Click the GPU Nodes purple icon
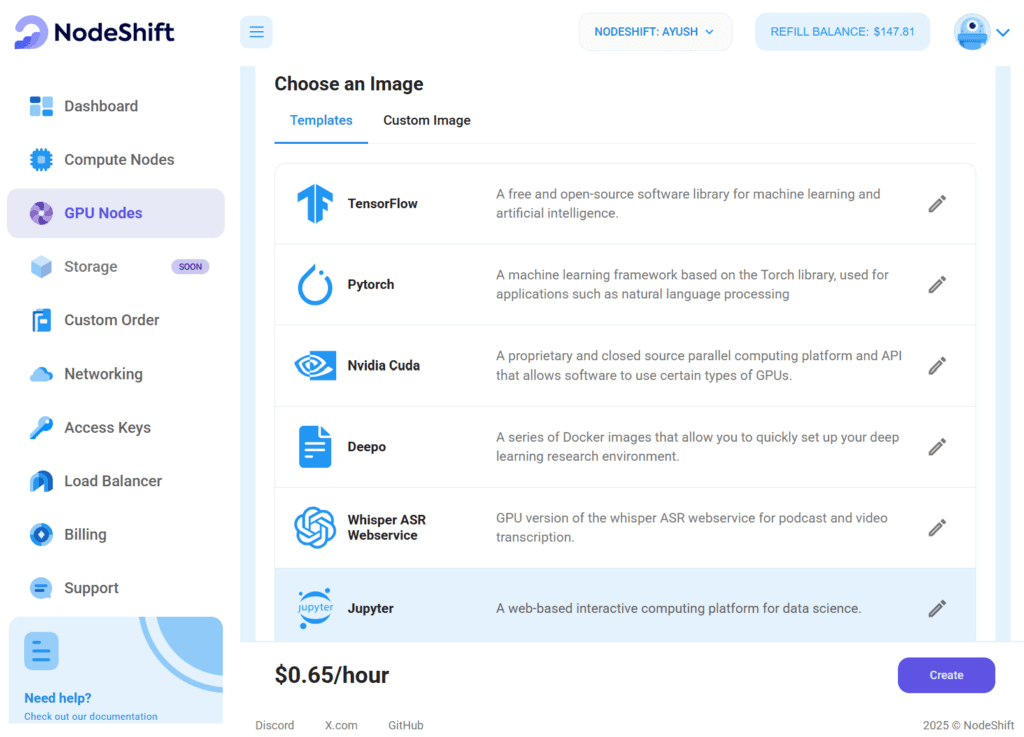The height and width of the screenshot is (737, 1024). click(41, 213)
